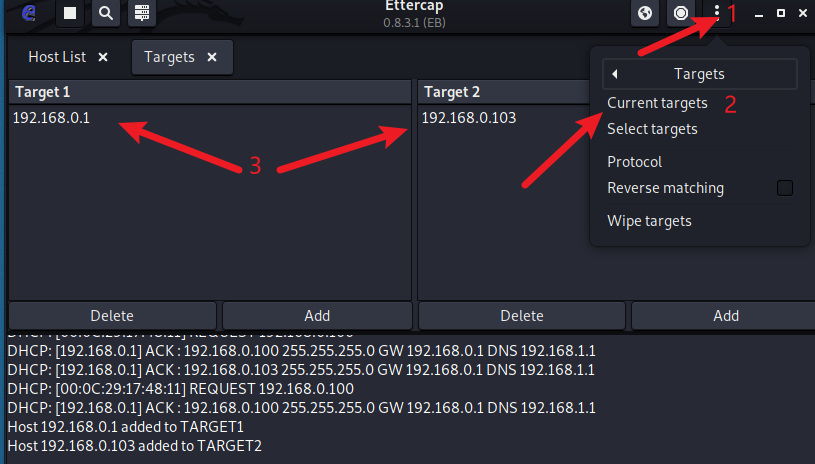
Task: Delete the selected Target 2 host
Action: point(522,315)
